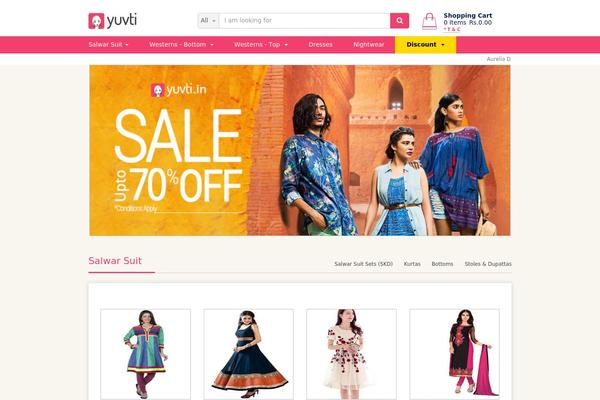Select the black suit with pink dupatta thumbnail
Image resolution: width=600 pixels, height=400 pixels.
tap(455, 354)
